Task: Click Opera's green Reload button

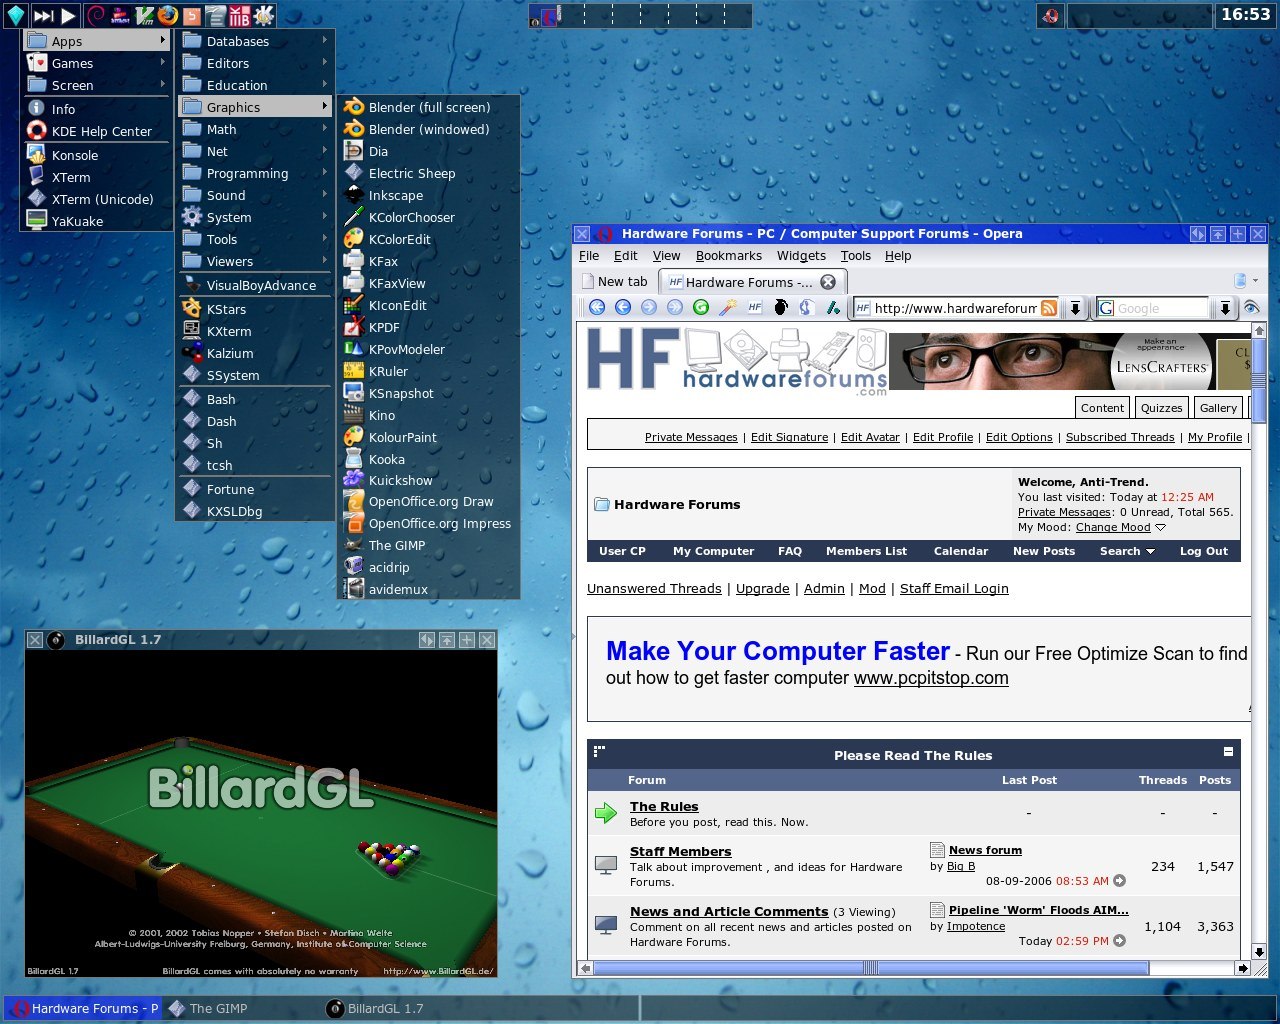Action: [x=701, y=308]
